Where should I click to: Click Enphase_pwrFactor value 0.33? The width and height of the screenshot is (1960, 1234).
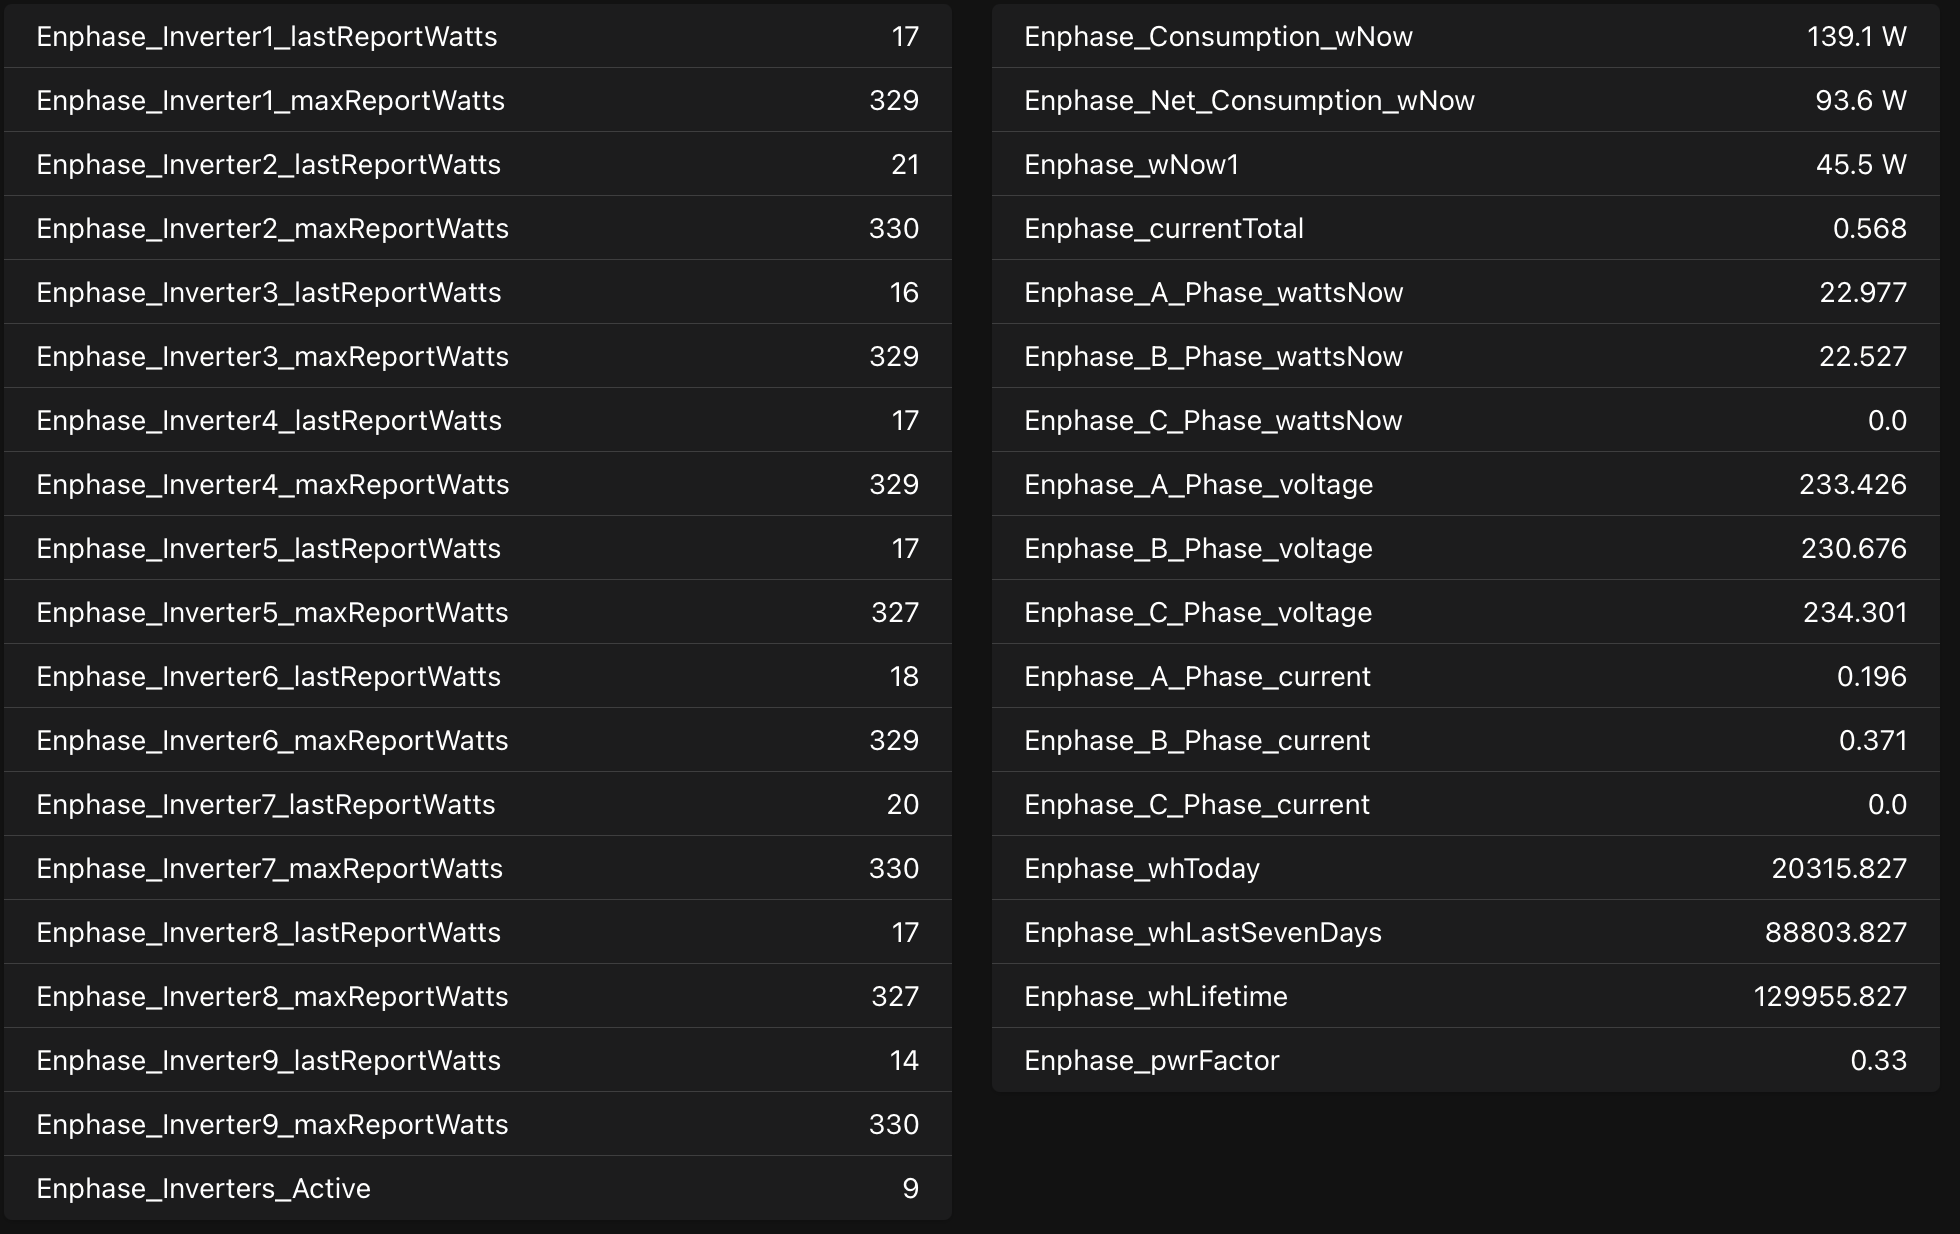tap(1878, 1061)
